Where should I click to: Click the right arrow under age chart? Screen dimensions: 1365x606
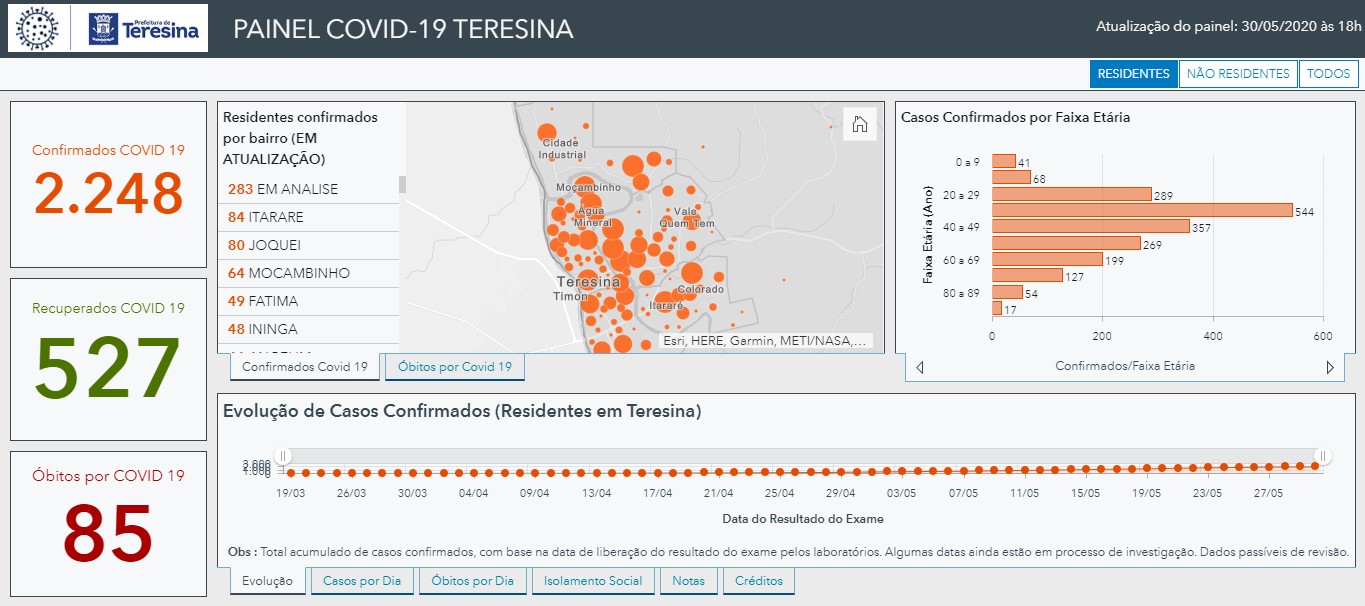pos(1330,367)
